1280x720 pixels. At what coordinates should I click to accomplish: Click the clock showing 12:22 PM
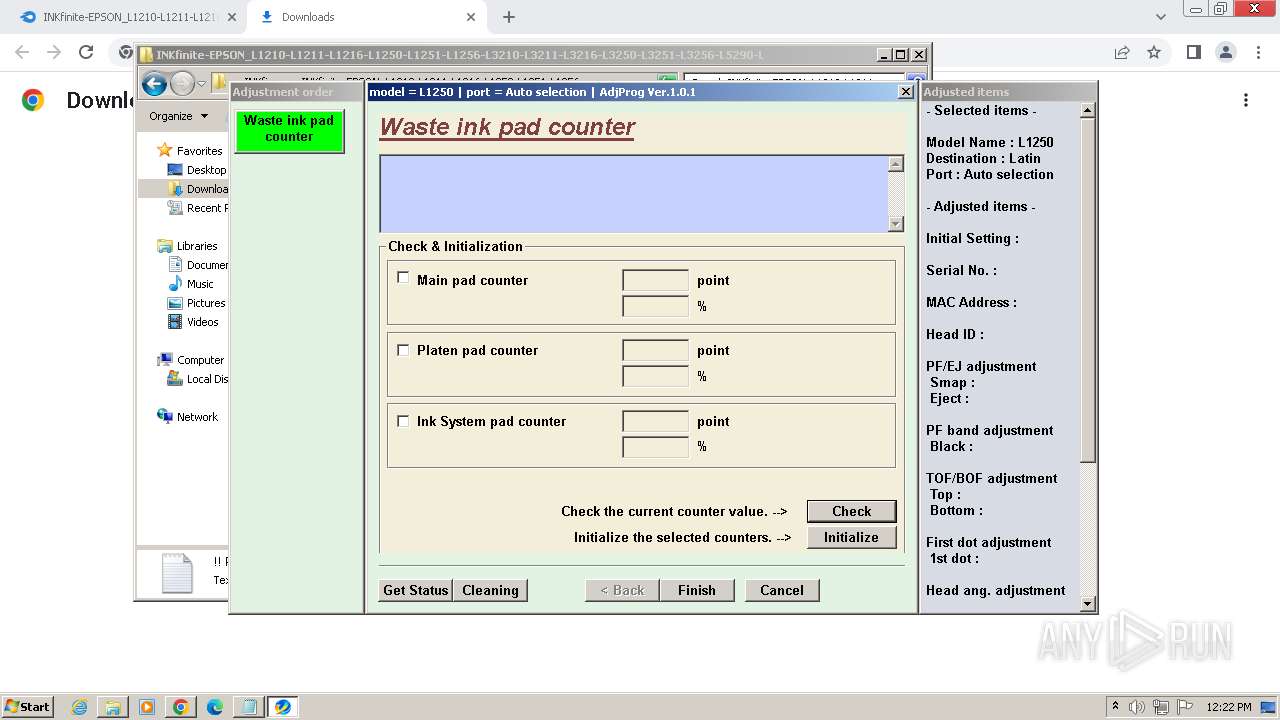coord(1229,707)
